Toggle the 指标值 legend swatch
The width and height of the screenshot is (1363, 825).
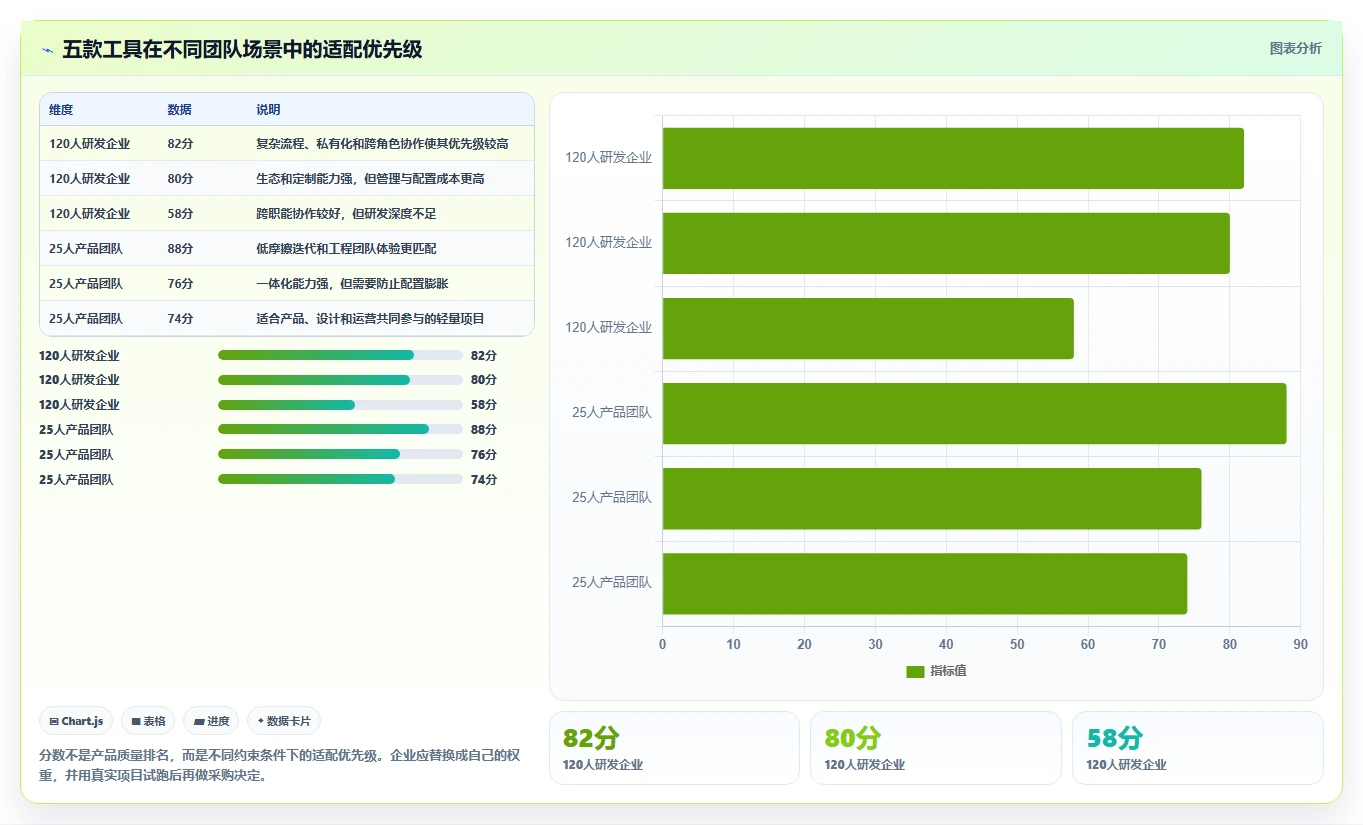point(915,671)
